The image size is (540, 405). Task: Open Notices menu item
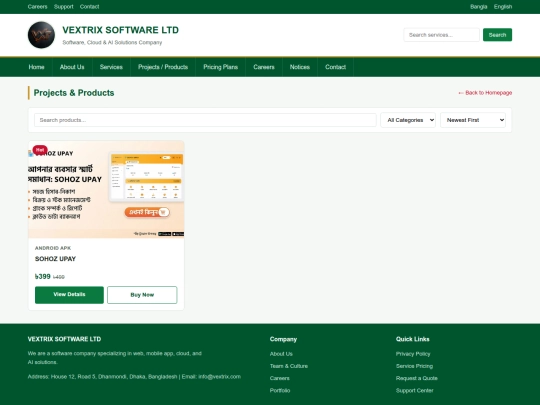coord(300,67)
